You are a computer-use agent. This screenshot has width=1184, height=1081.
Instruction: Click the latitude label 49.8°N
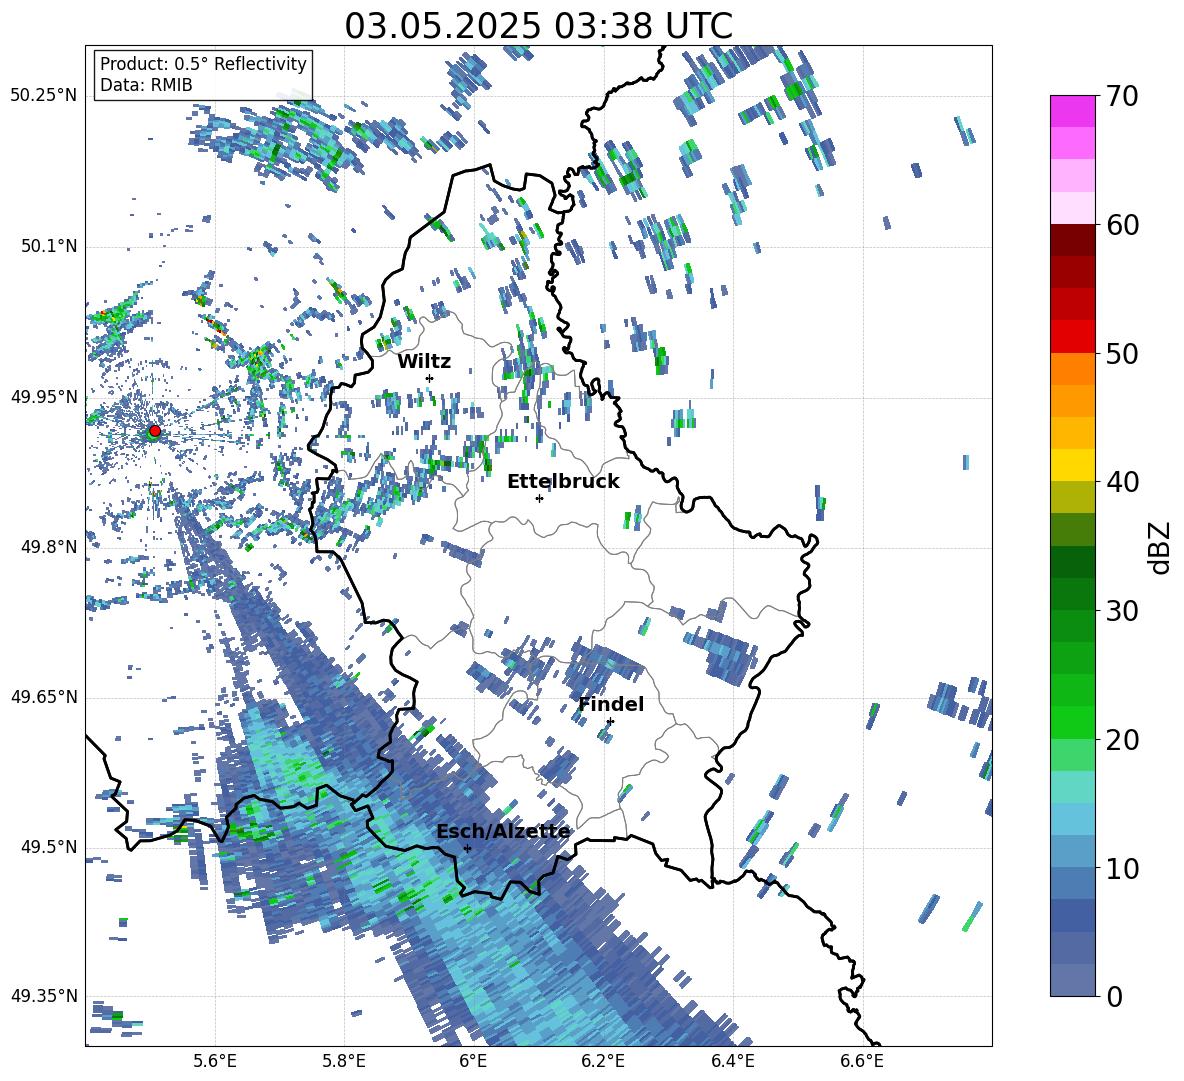[x=48, y=547]
